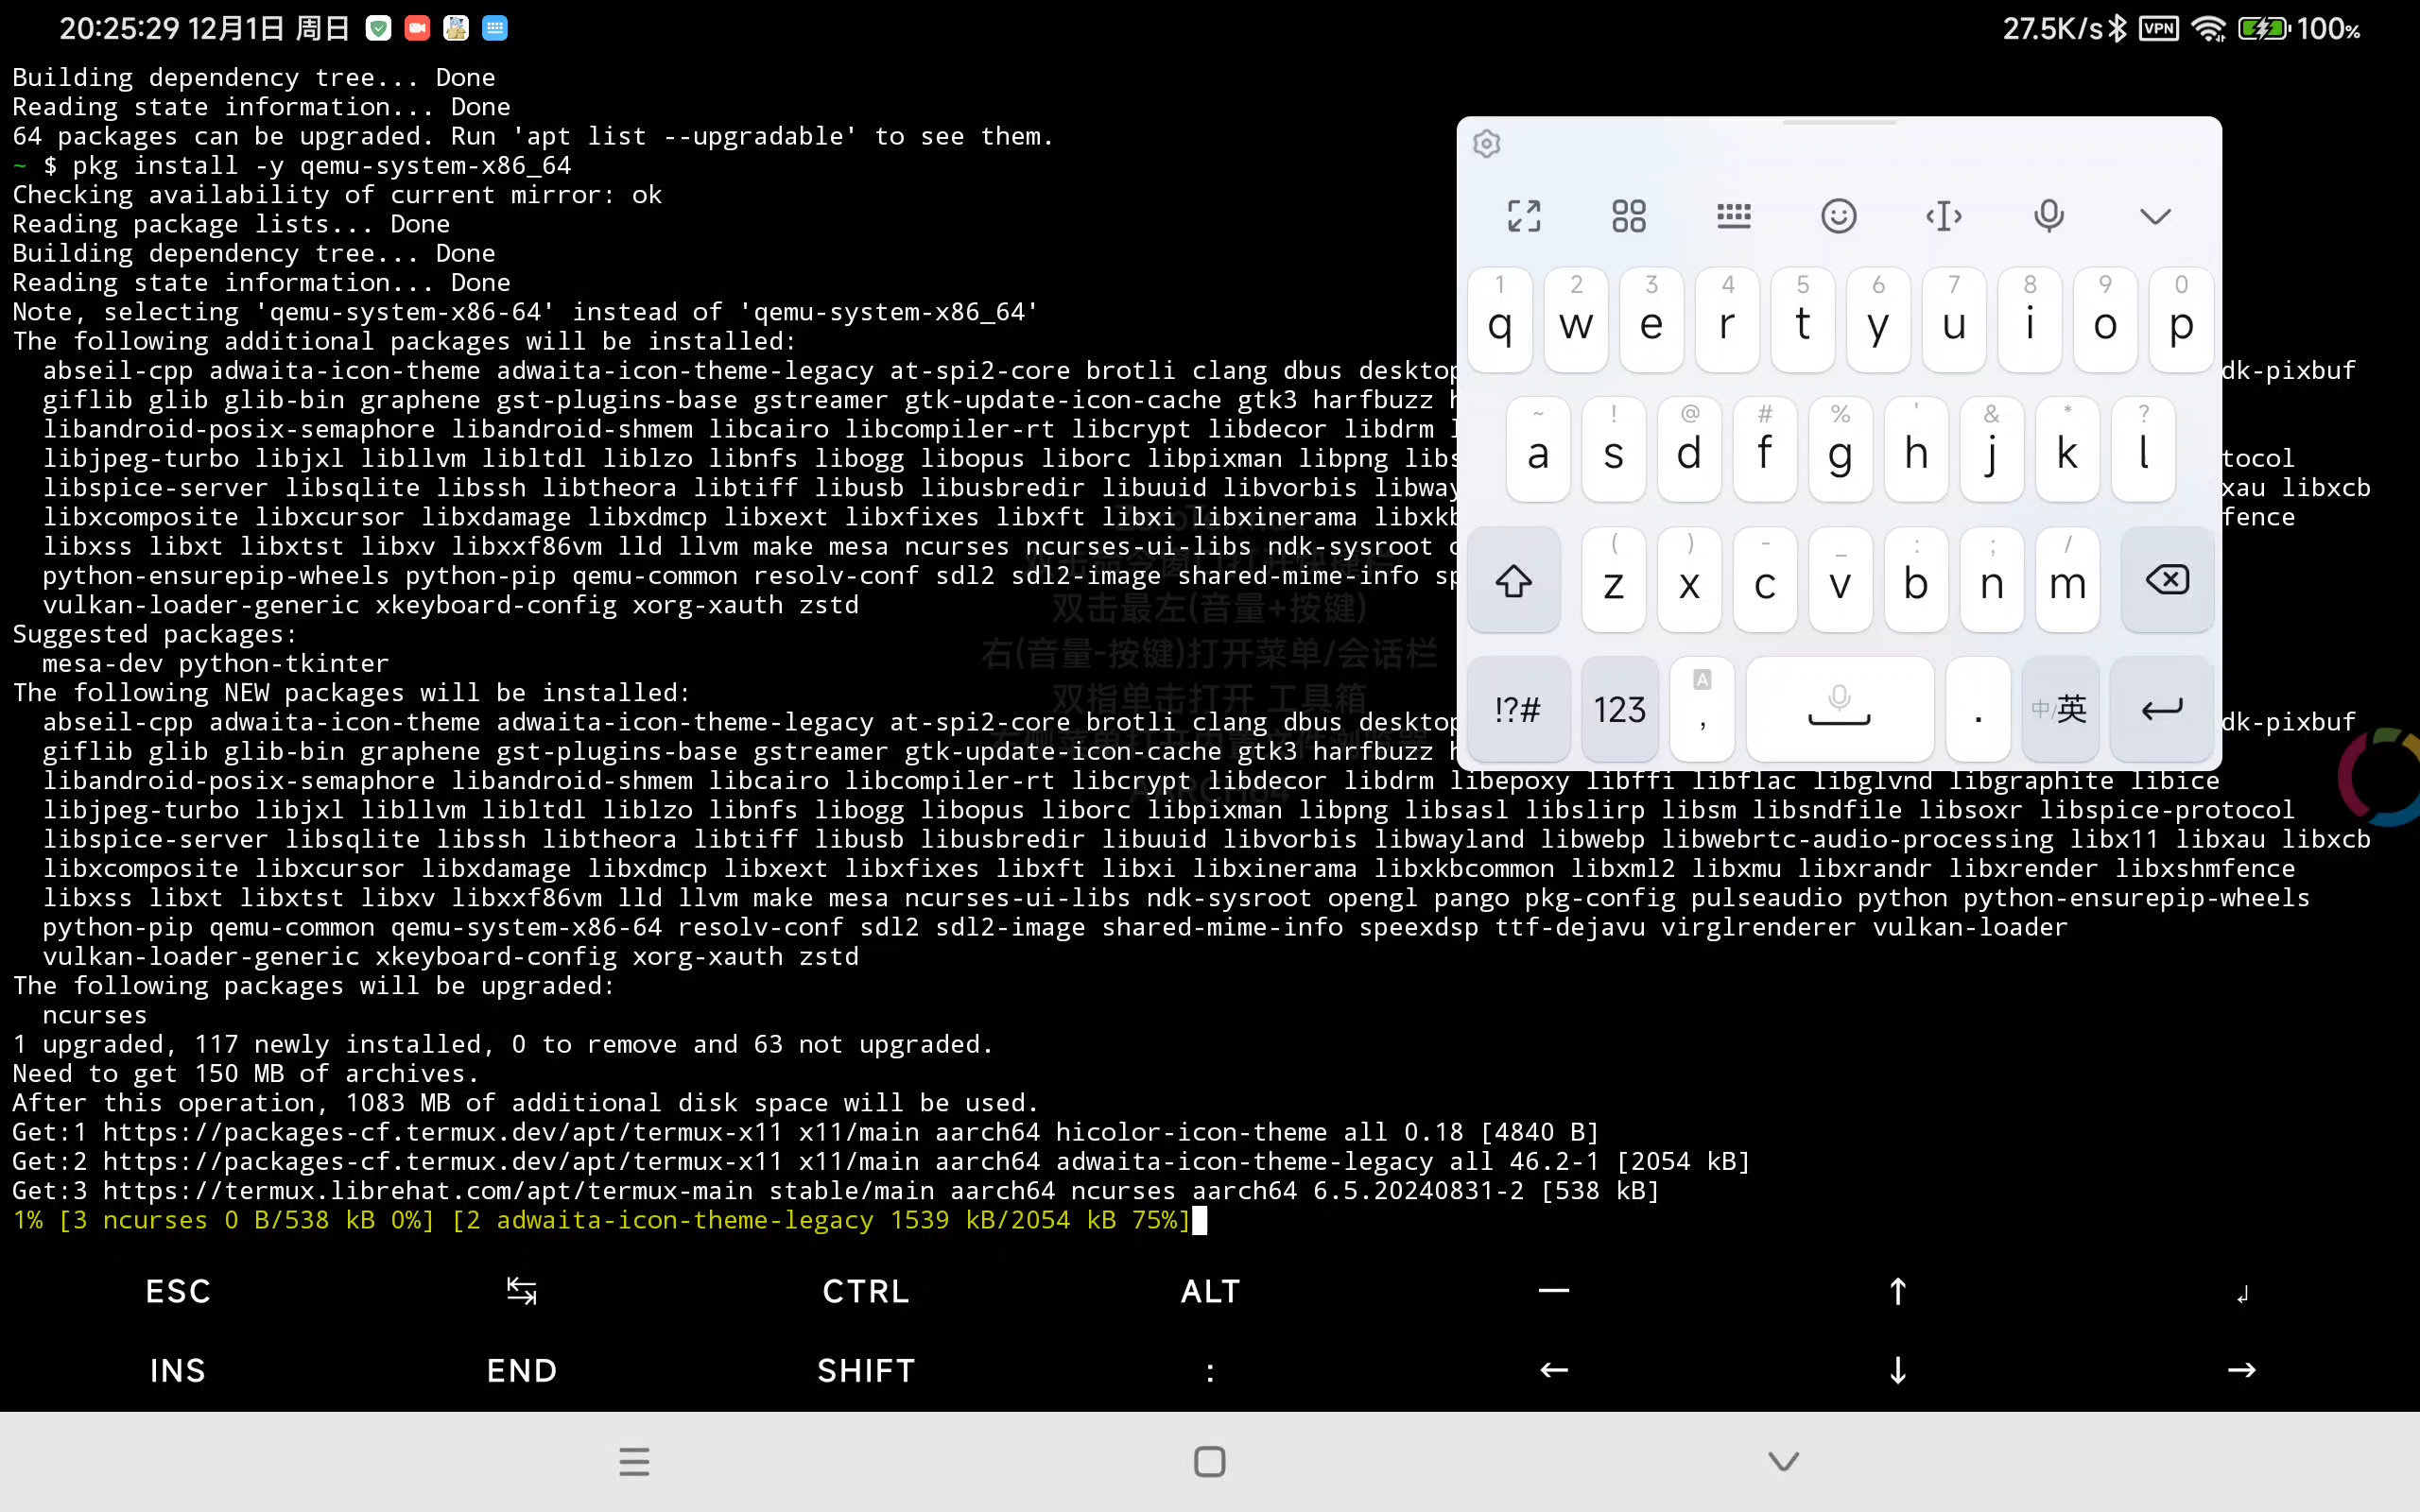The width and height of the screenshot is (2420, 1512).
Task: Tap the VPN status indicator
Action: tap(2159, 28)
